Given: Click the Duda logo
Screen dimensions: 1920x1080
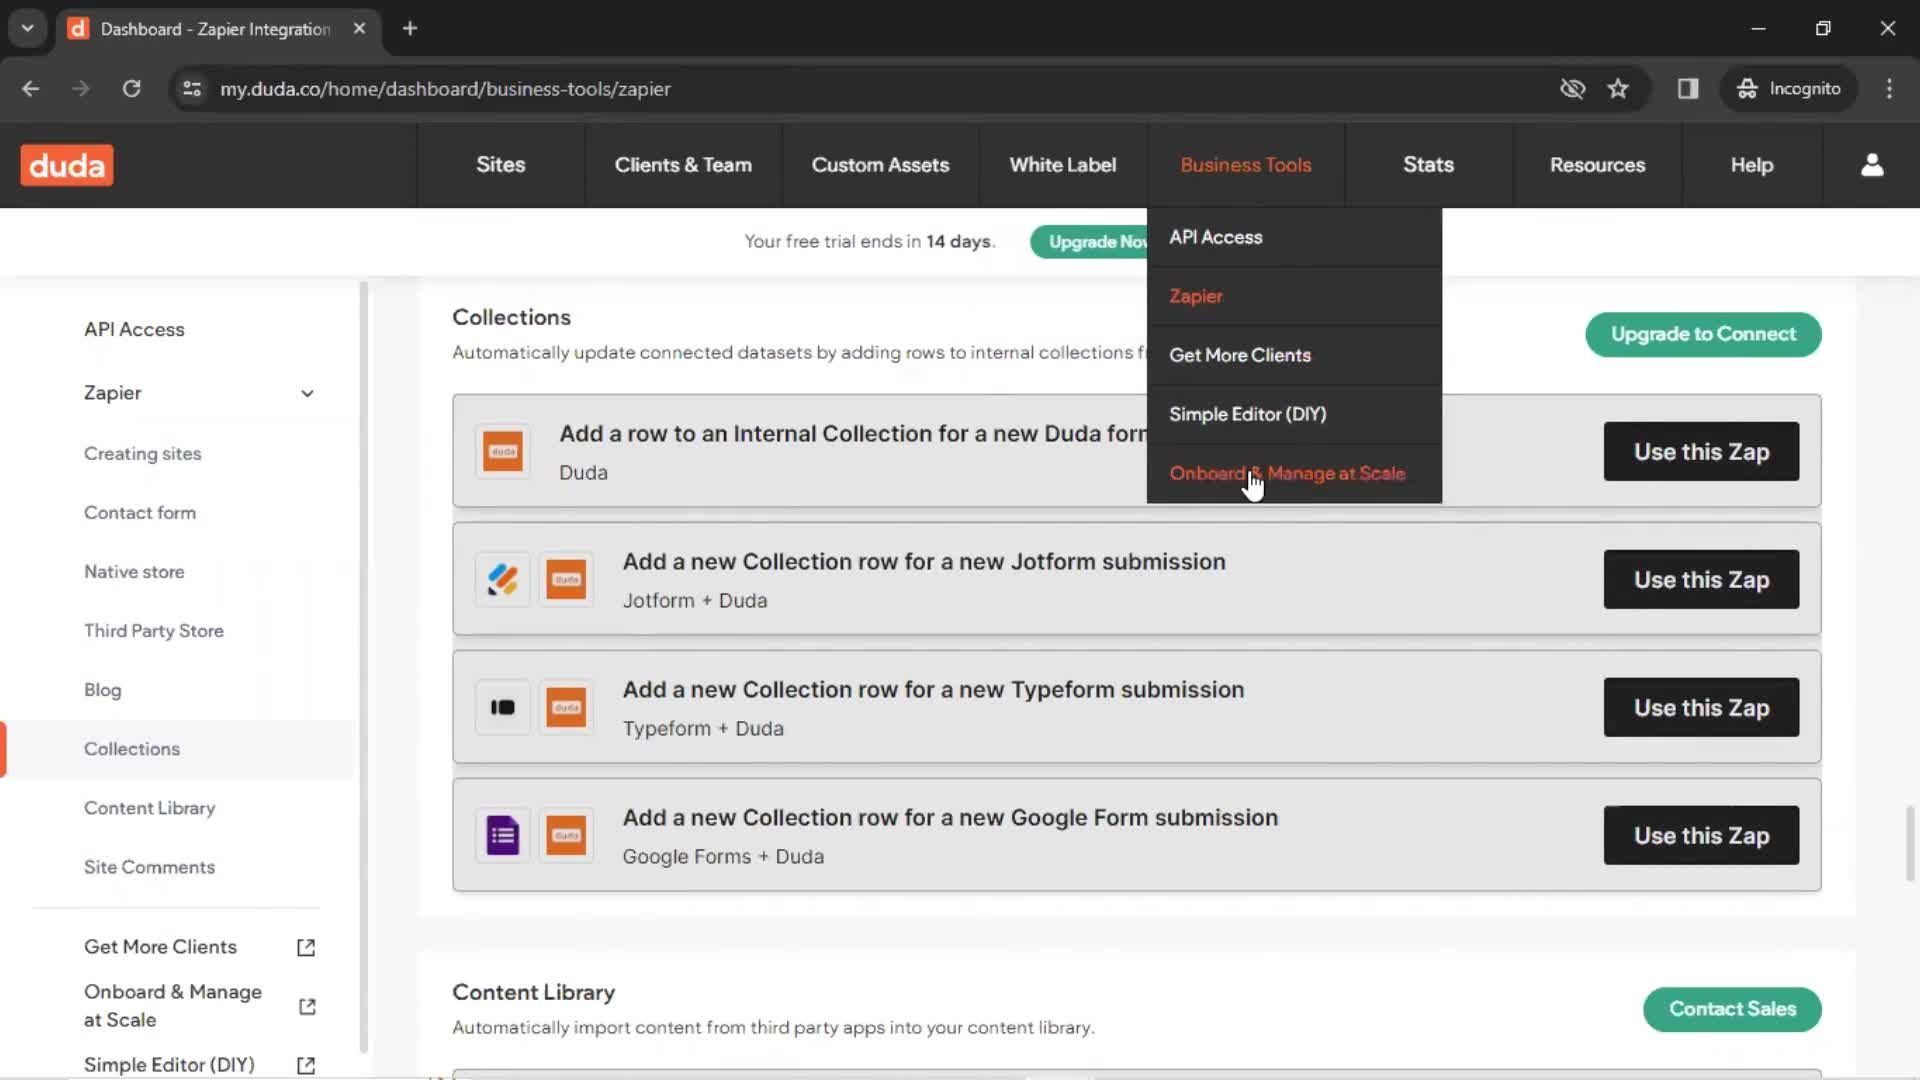Looking at the screenshot, I should click(67, 165).
